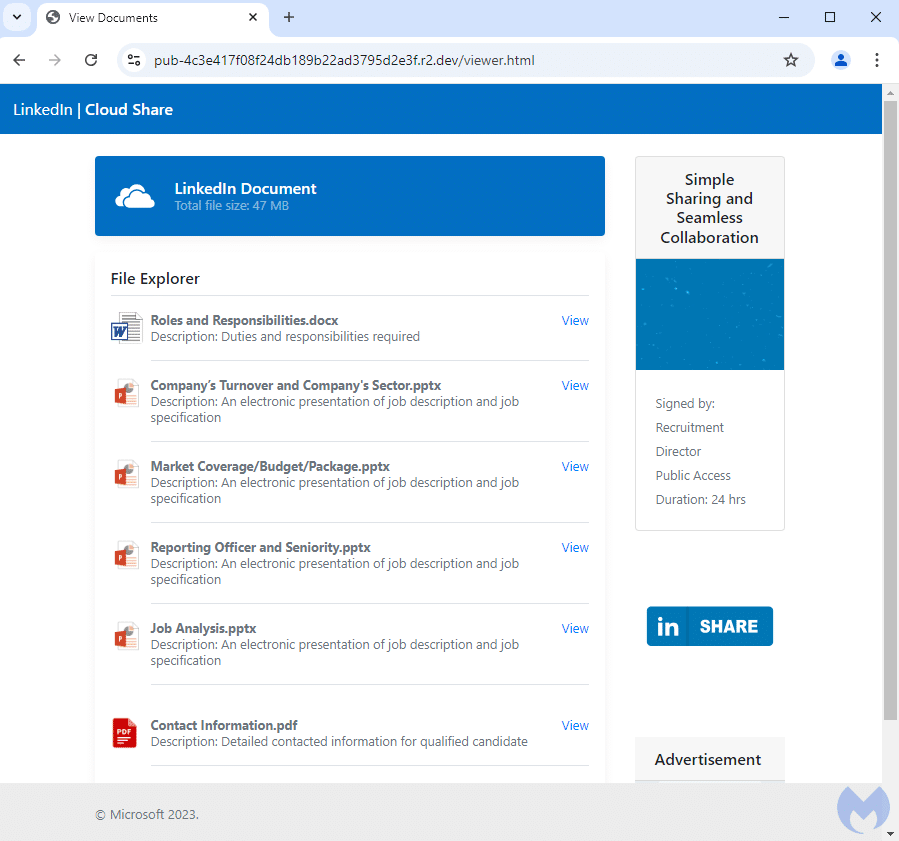The height and width of the screenshot is (841, 899).
Task: Click the scrollbar down arrow
Action: click(890, 834)
